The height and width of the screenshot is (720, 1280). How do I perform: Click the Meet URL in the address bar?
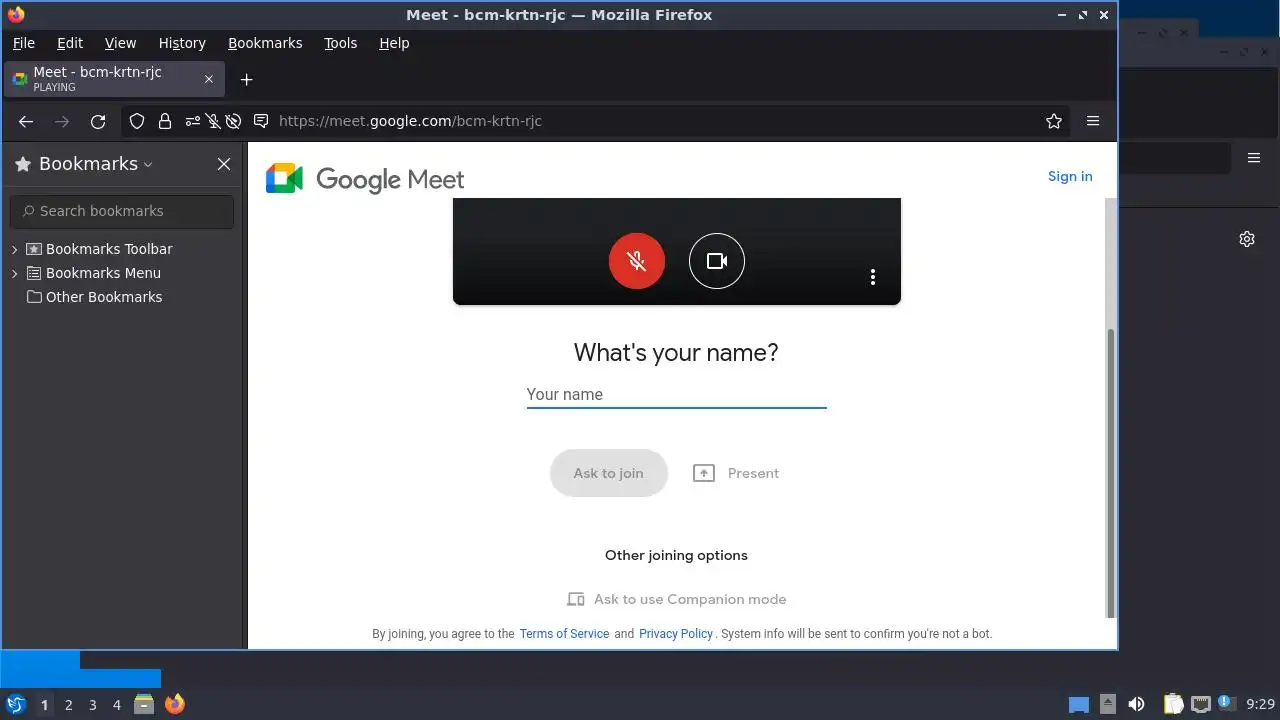pyautogui.click(x=410, y=121)
